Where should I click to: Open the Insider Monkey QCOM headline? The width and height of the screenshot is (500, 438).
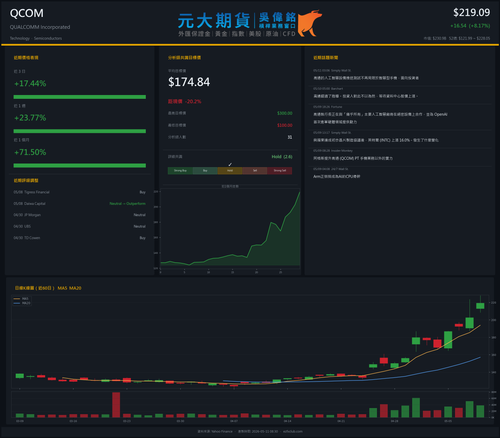(353, 158)
